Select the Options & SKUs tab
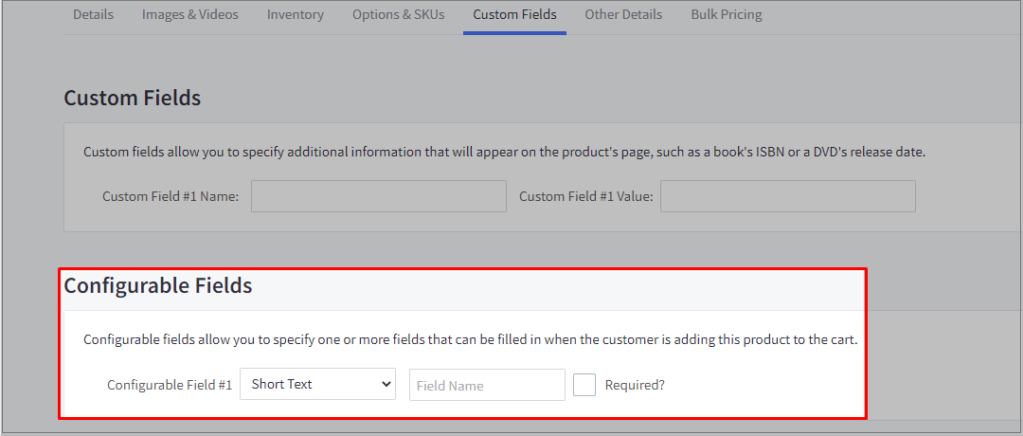The image size is (1023, 436). tap(398, 15)
